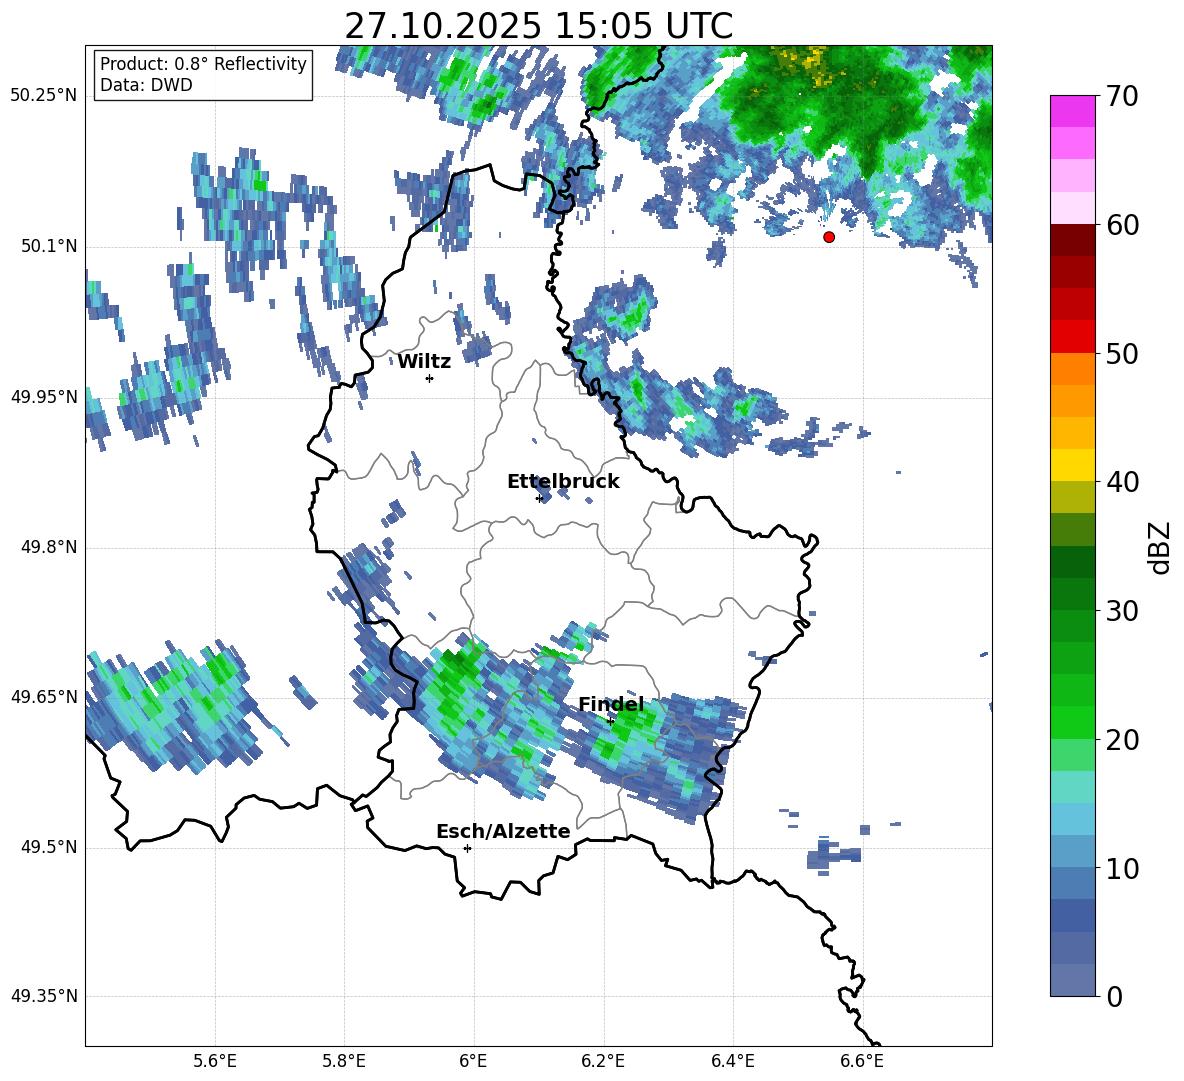Click the magenta top segment of colorbar

pyautogui.click(x=1073, y=111)
